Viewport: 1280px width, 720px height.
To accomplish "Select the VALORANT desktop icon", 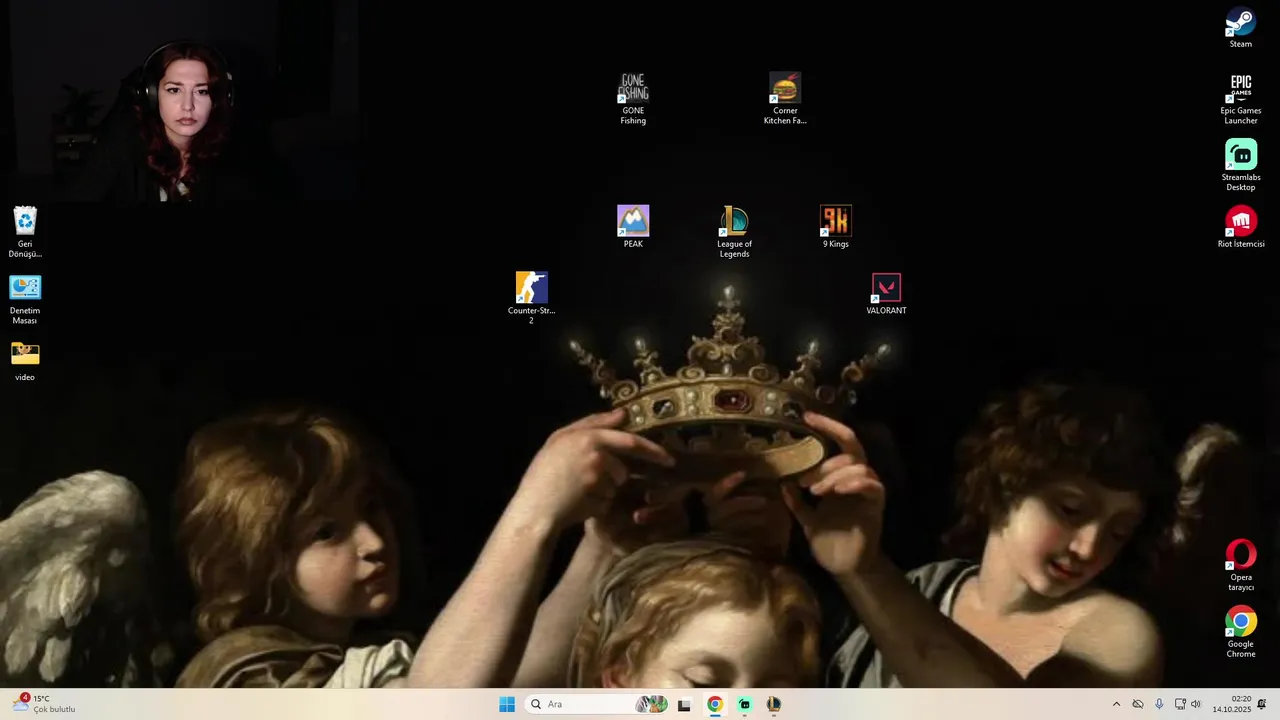I will tap(886, 294).
